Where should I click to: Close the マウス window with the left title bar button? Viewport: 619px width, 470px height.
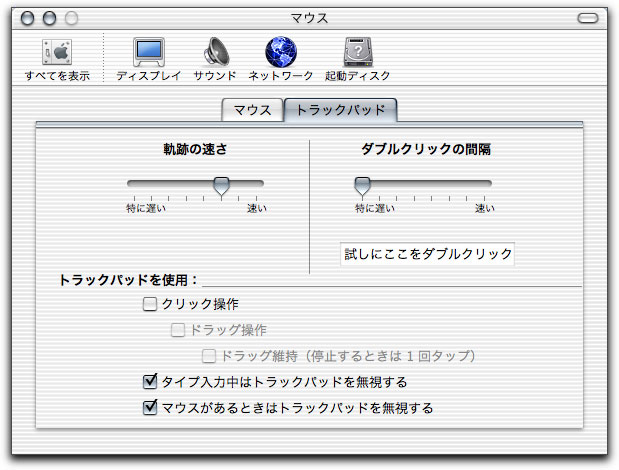coord(27,18)
